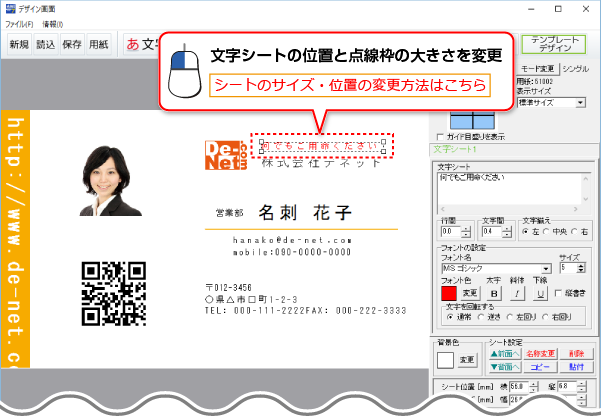This screenshot has height=417, width=601.
Task: Click the font サイズ spinner arrows
Action: coord(581,268)
